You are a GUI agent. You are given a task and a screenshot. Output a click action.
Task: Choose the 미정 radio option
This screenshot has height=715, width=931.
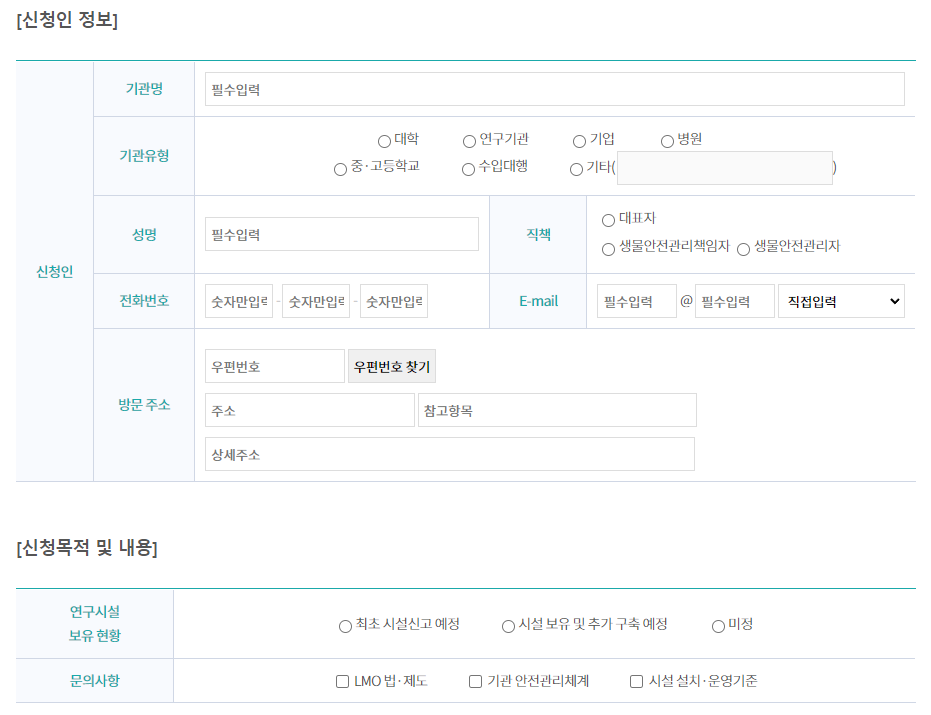718,627
